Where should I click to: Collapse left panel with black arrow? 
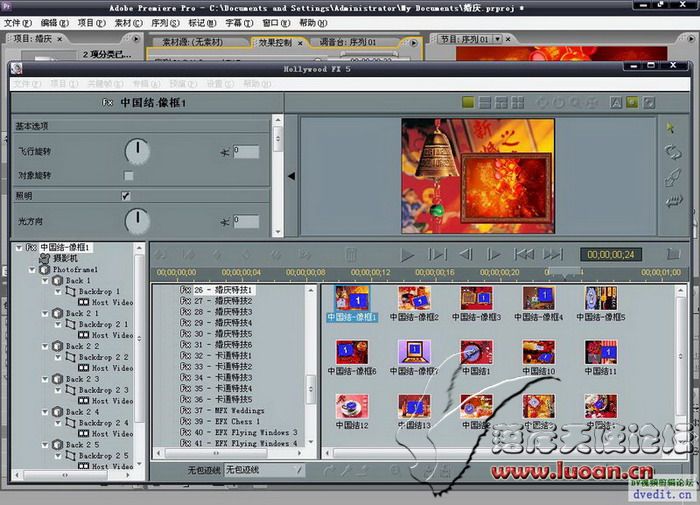pos(292,176)
